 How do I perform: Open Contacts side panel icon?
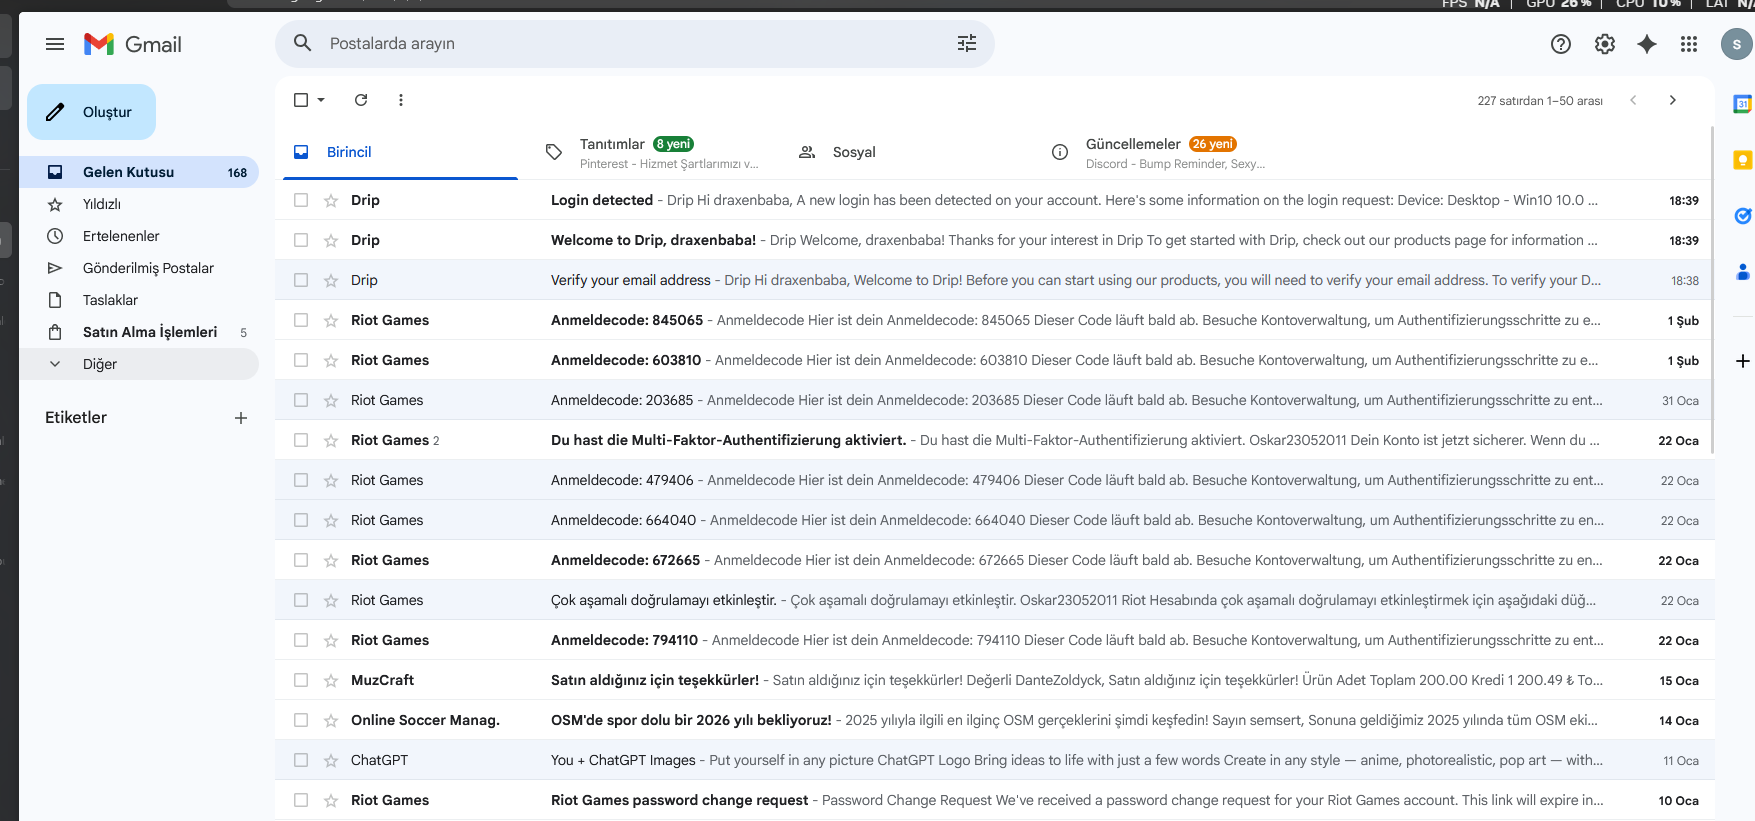point(1742,272)
